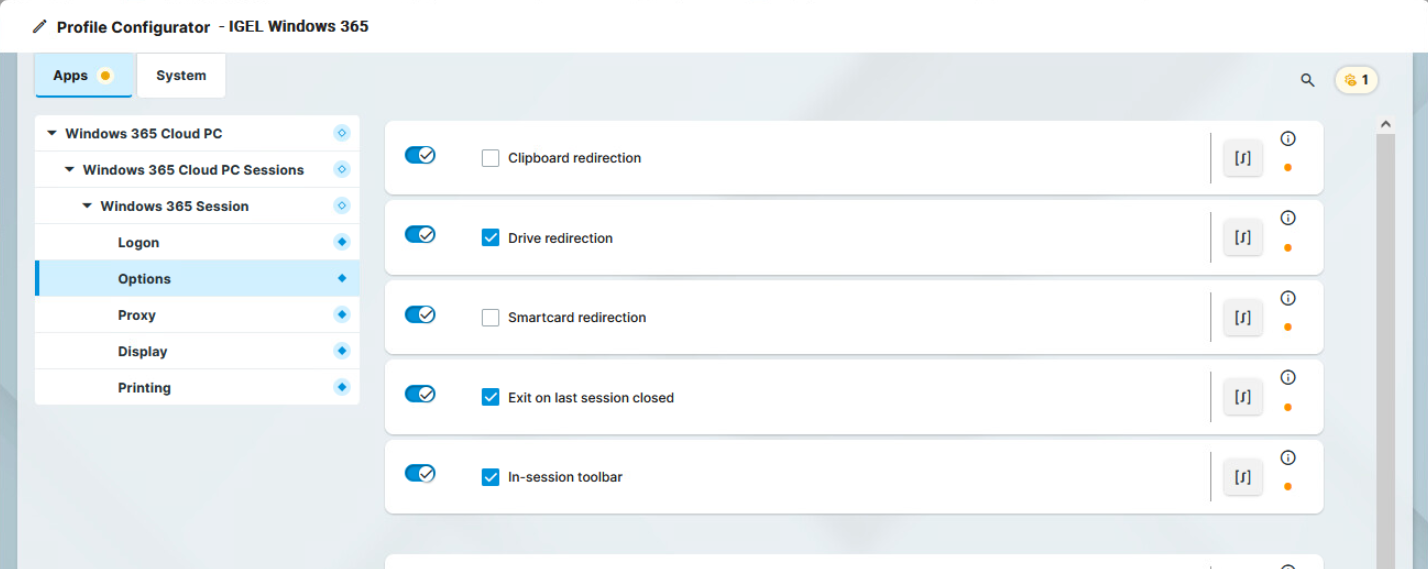Check the Smartcard redirection checkbox

point(491,318)
